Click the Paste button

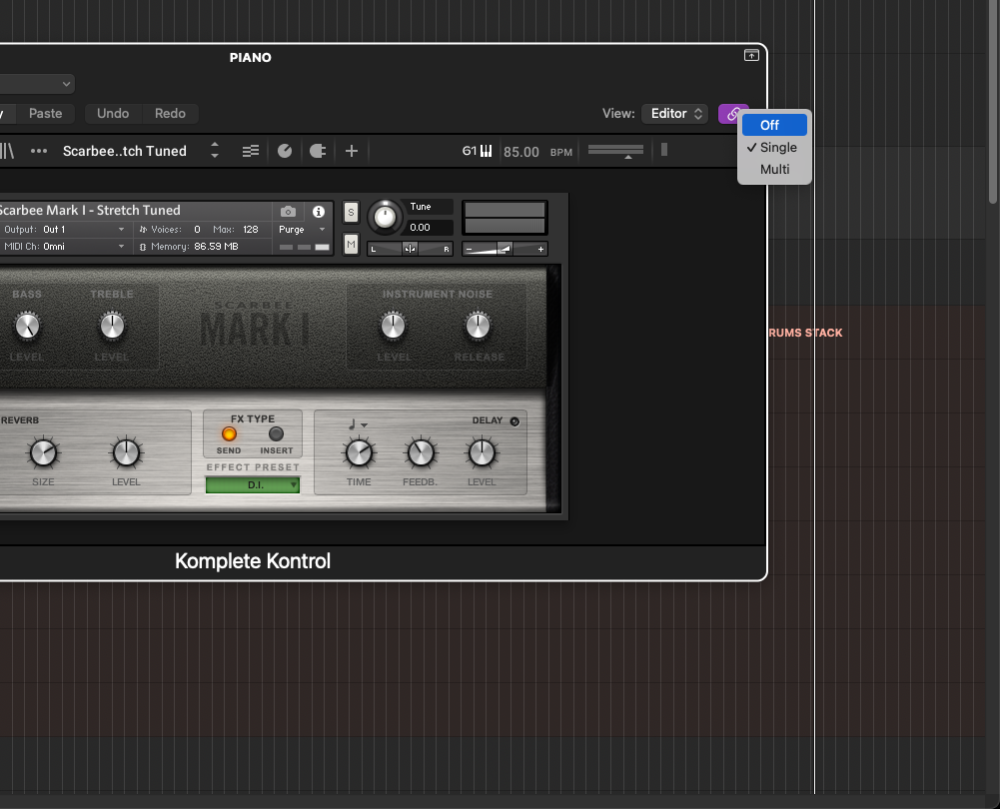[x=45, y=113]
